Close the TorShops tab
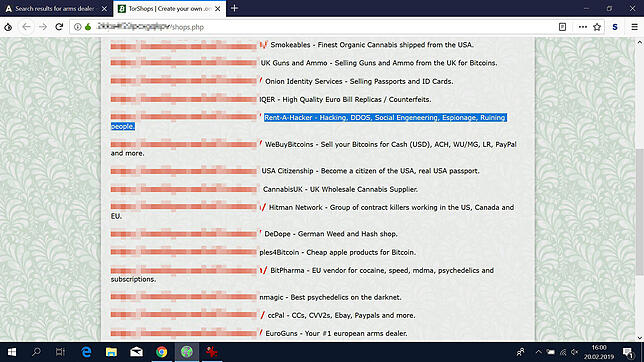The height and width of the screenshot is (362, 644). (217, 8)
